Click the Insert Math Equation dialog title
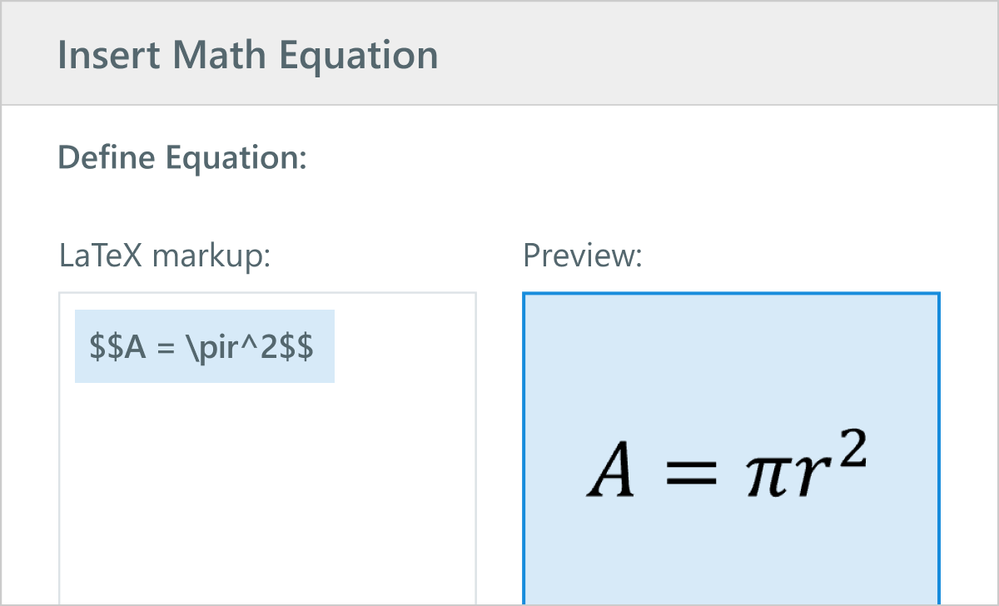Image resolution: width=999 pixels, height=606 pixels. (x=248, y=54)
